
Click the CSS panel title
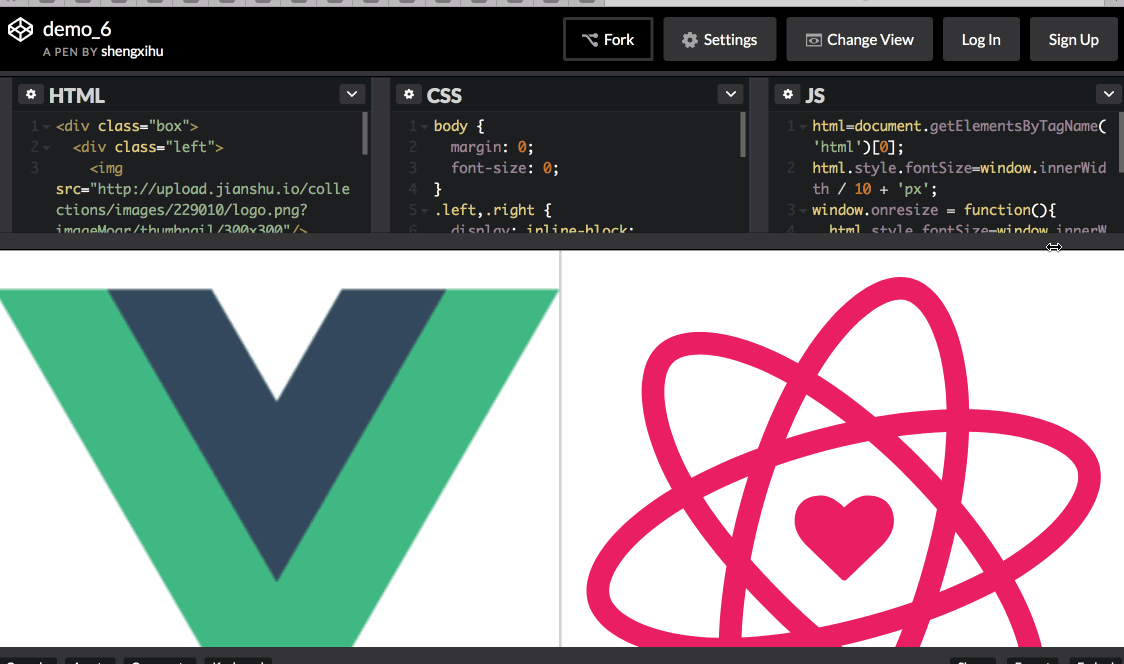[444, 95]
